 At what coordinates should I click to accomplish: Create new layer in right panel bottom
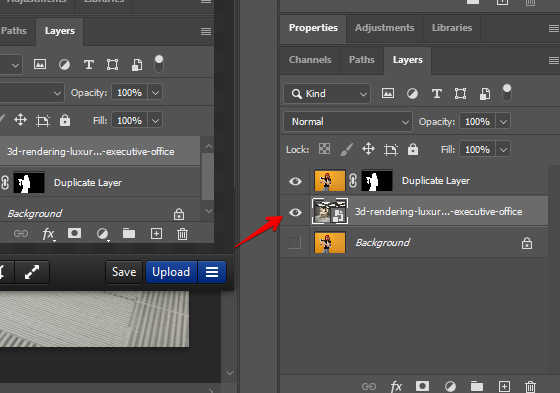[504, 386]
